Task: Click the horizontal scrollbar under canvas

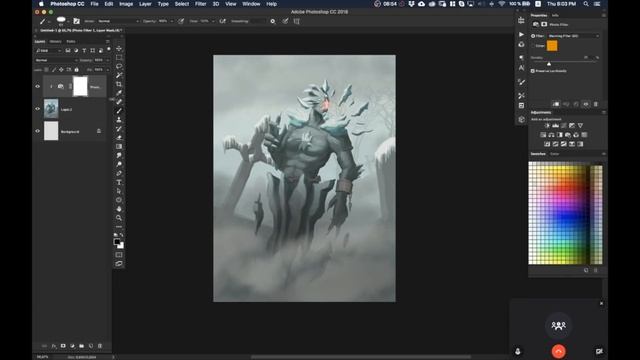Action: coord(361,357)
